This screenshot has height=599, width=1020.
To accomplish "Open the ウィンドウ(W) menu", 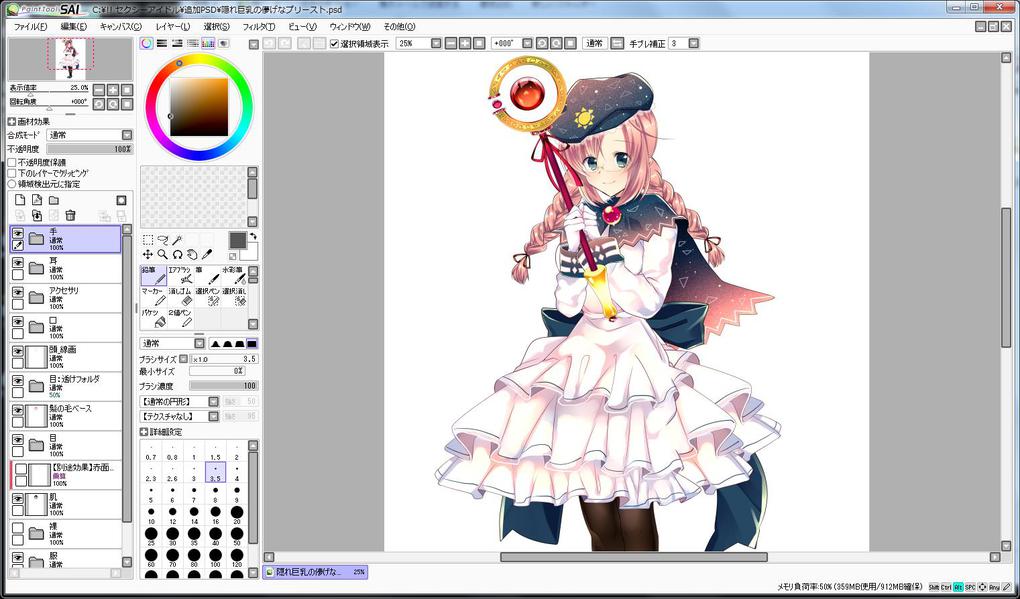I will (349, 27).
